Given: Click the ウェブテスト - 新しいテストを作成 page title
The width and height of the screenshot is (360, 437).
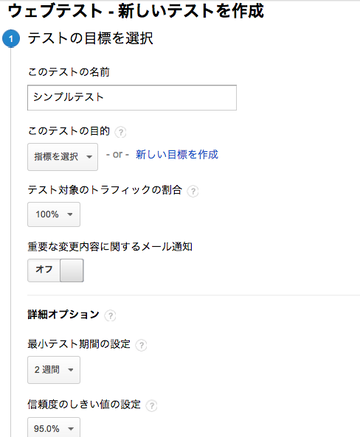Looking at the screenshot, I should (136, 11).
